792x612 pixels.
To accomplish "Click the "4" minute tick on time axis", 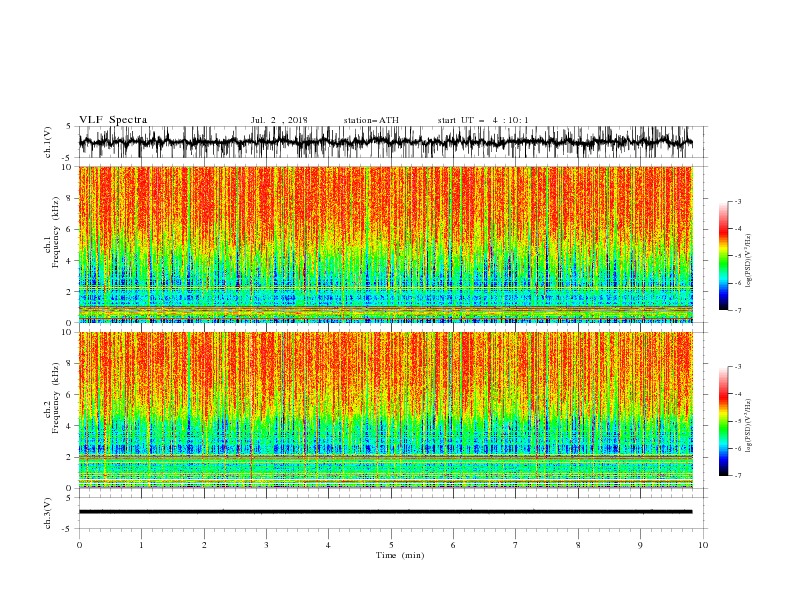I will pos(328,545).
